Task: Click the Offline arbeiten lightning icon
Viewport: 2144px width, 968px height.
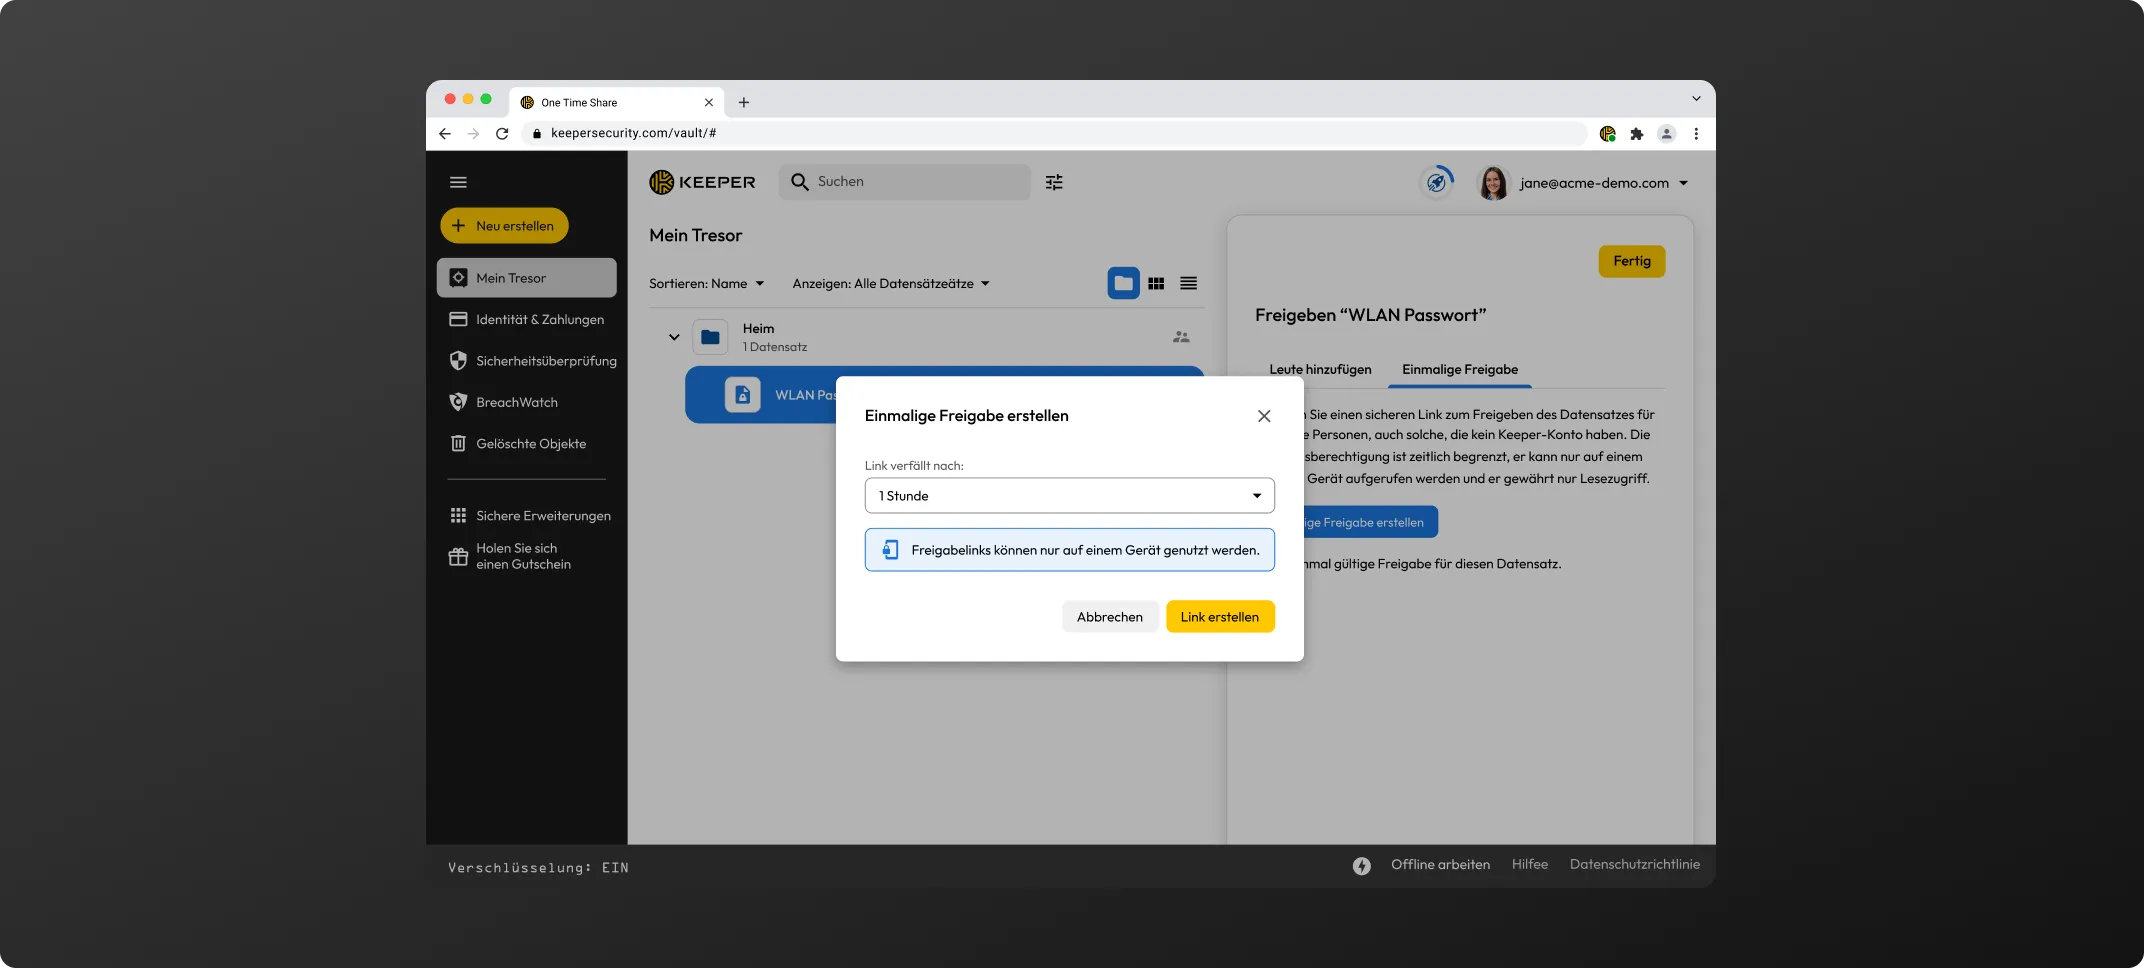Action: point(1362,866)
